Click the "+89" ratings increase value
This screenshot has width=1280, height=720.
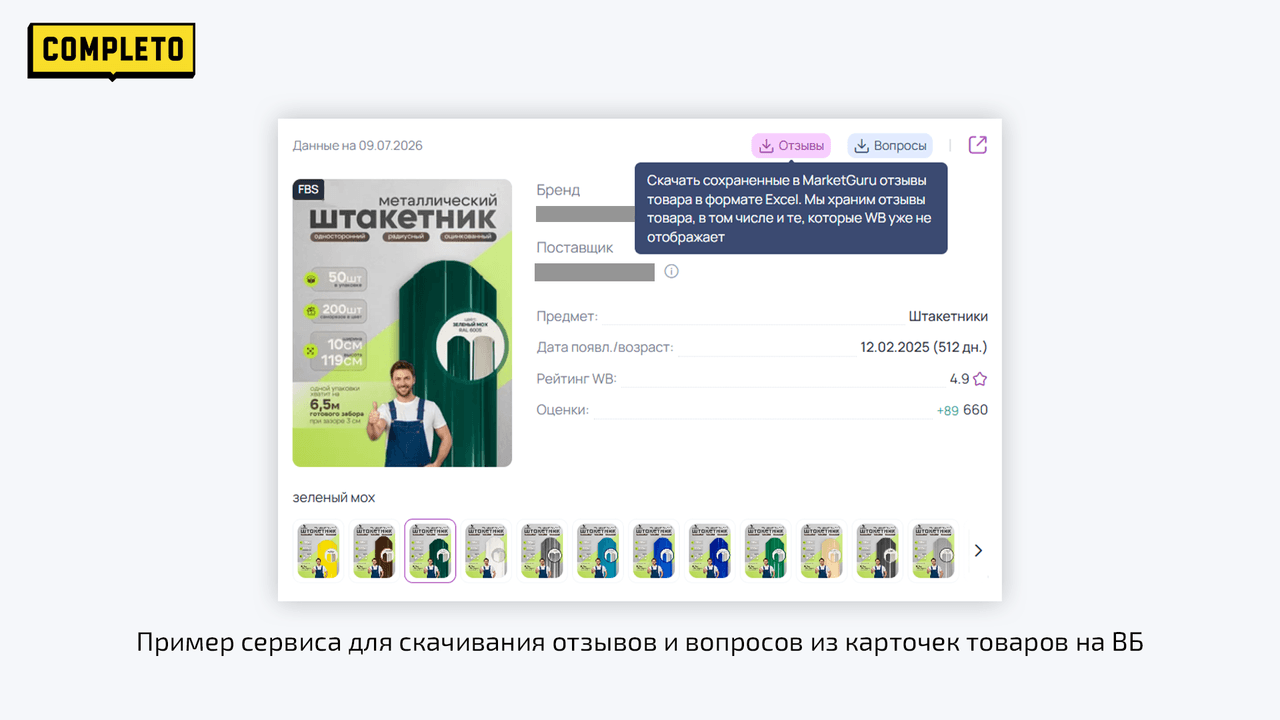947,410
